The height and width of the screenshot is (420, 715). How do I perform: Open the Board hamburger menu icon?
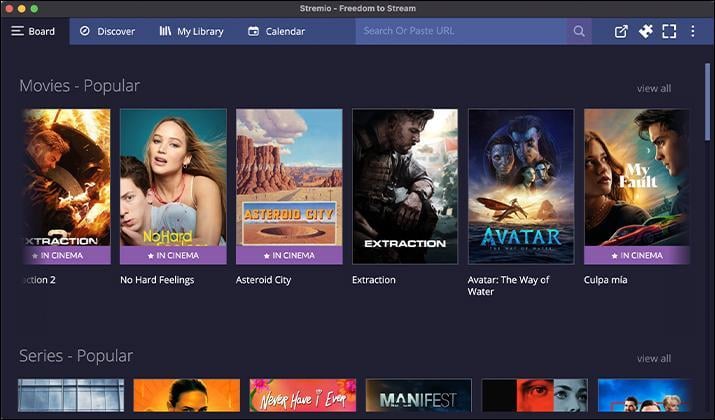coord(17,31)
